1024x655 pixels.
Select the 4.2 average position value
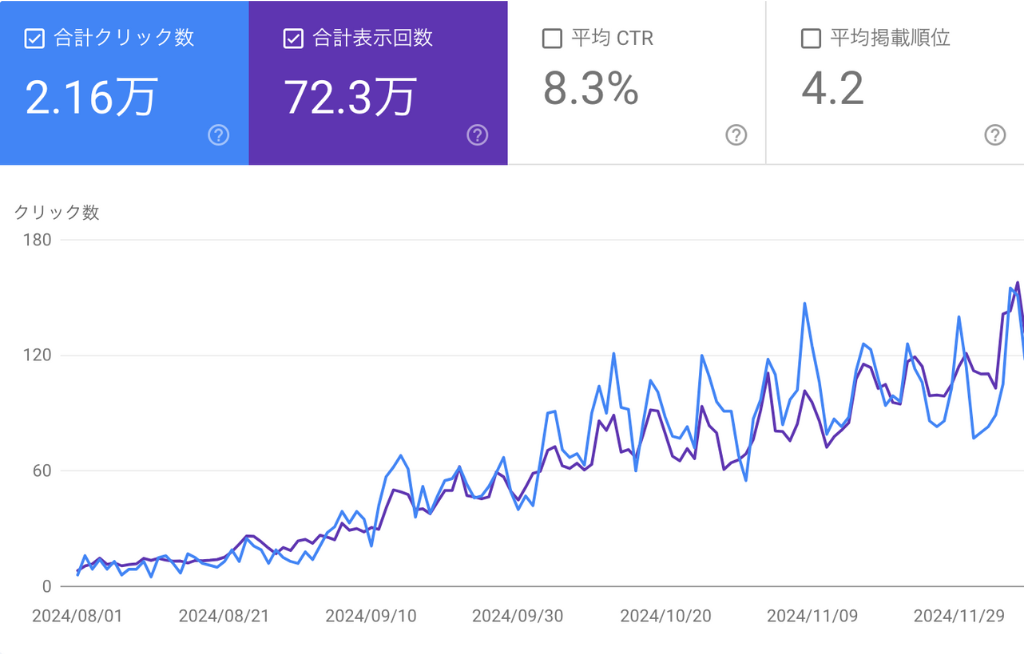(833, 89)
